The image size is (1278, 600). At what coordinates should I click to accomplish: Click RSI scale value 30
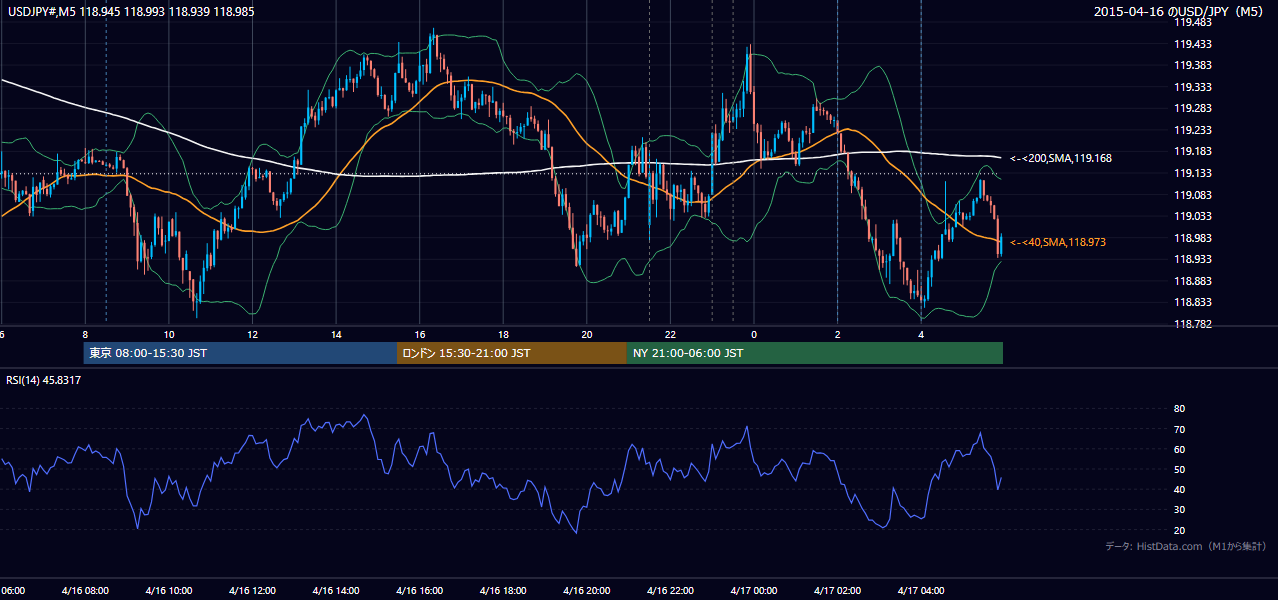tap(1179, 510)
